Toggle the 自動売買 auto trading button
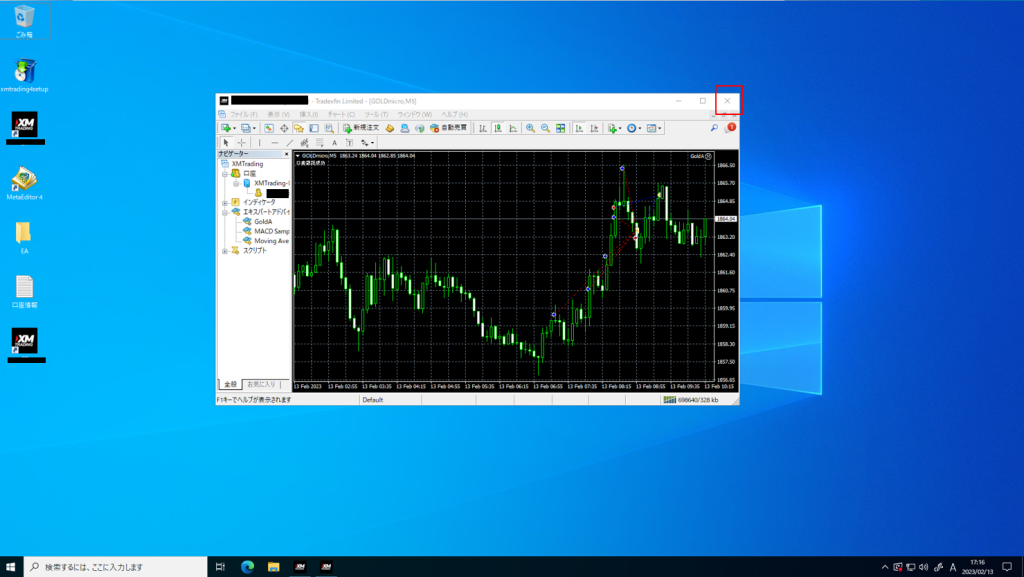 pos(449,129)
